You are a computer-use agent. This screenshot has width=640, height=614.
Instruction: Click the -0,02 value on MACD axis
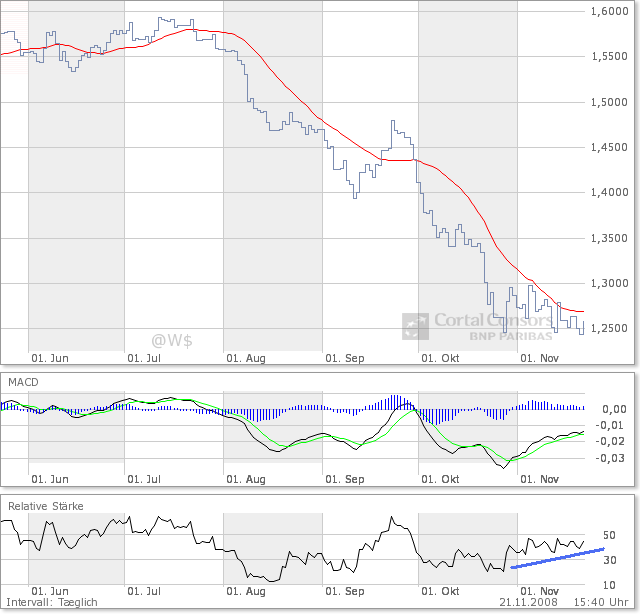pos(611,441)
